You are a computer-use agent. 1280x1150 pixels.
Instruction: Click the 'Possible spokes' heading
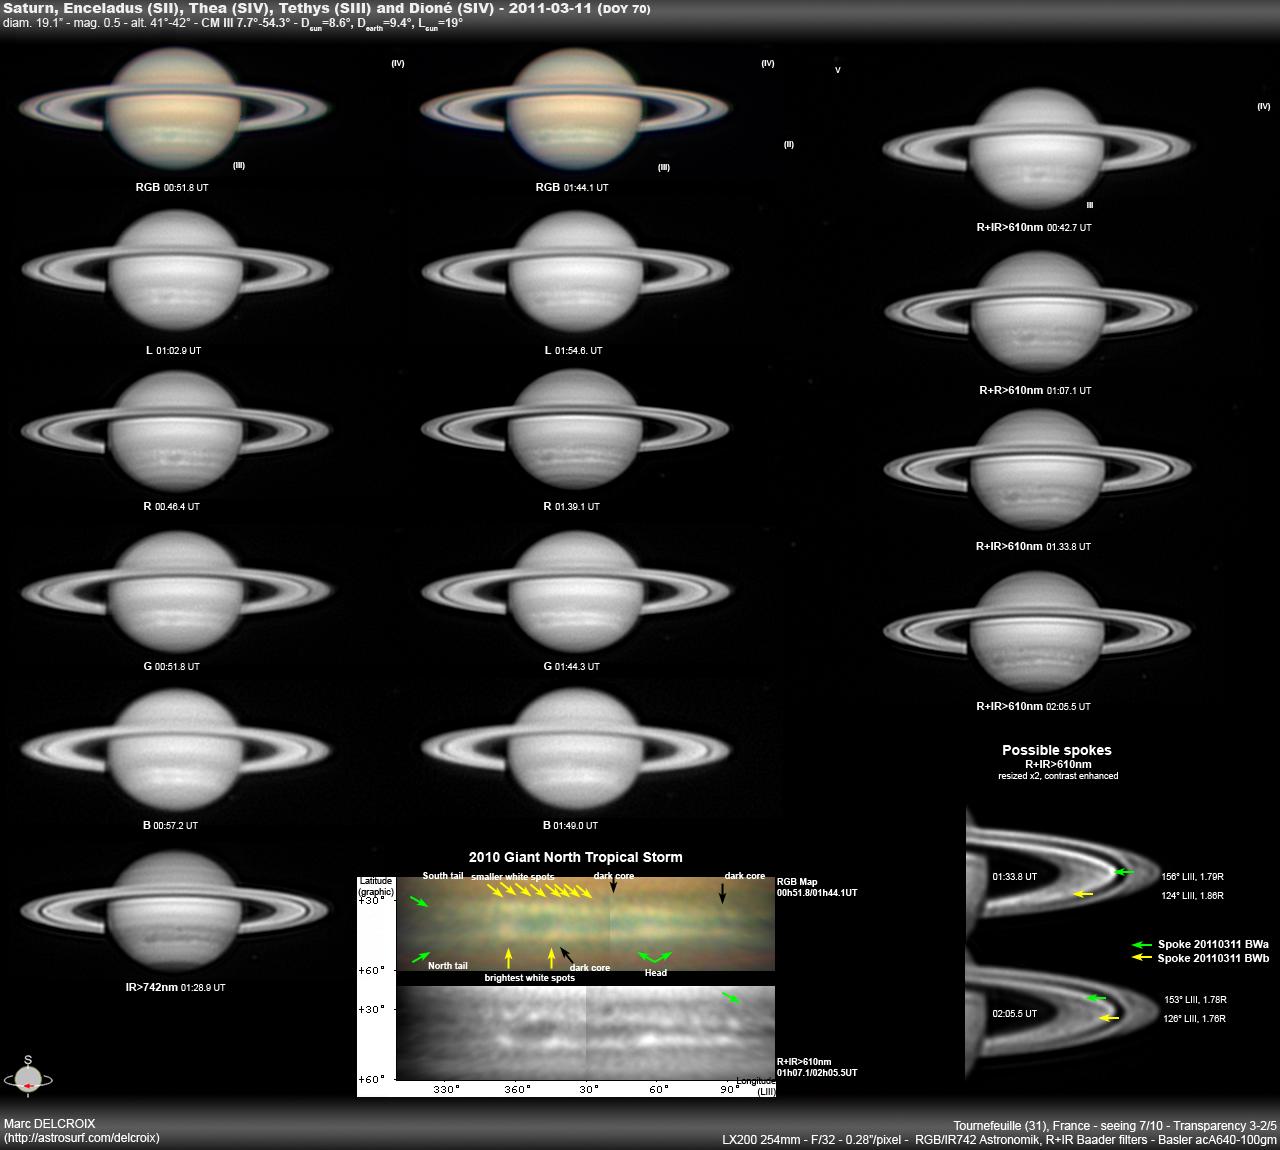coord(1057,750)
